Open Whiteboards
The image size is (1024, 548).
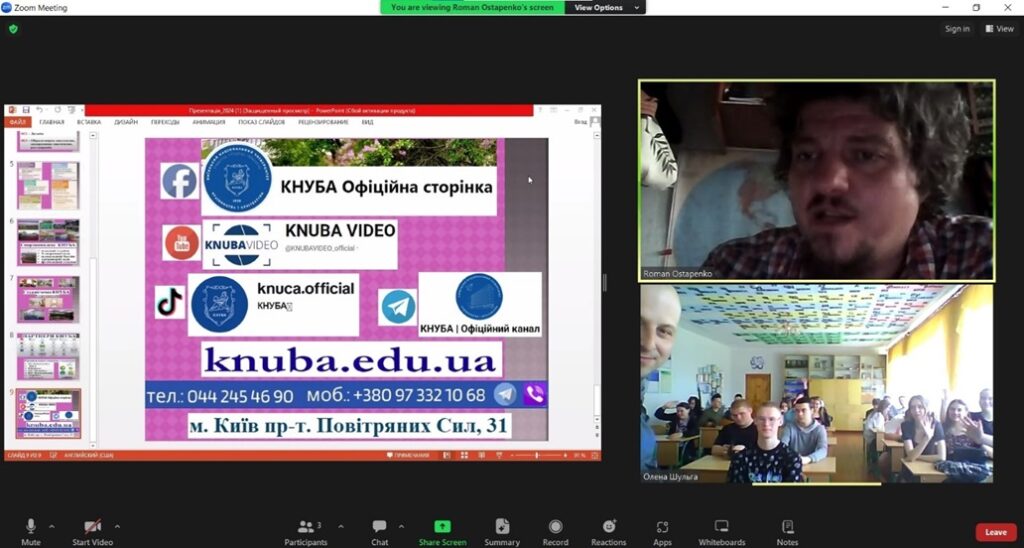tap(722, 532)
